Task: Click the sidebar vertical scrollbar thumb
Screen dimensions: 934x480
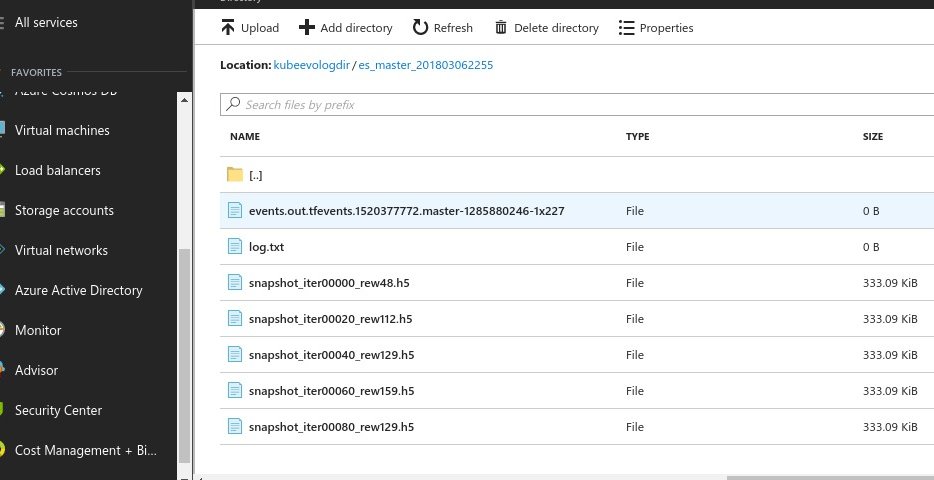Action: [x=184, y=356]
